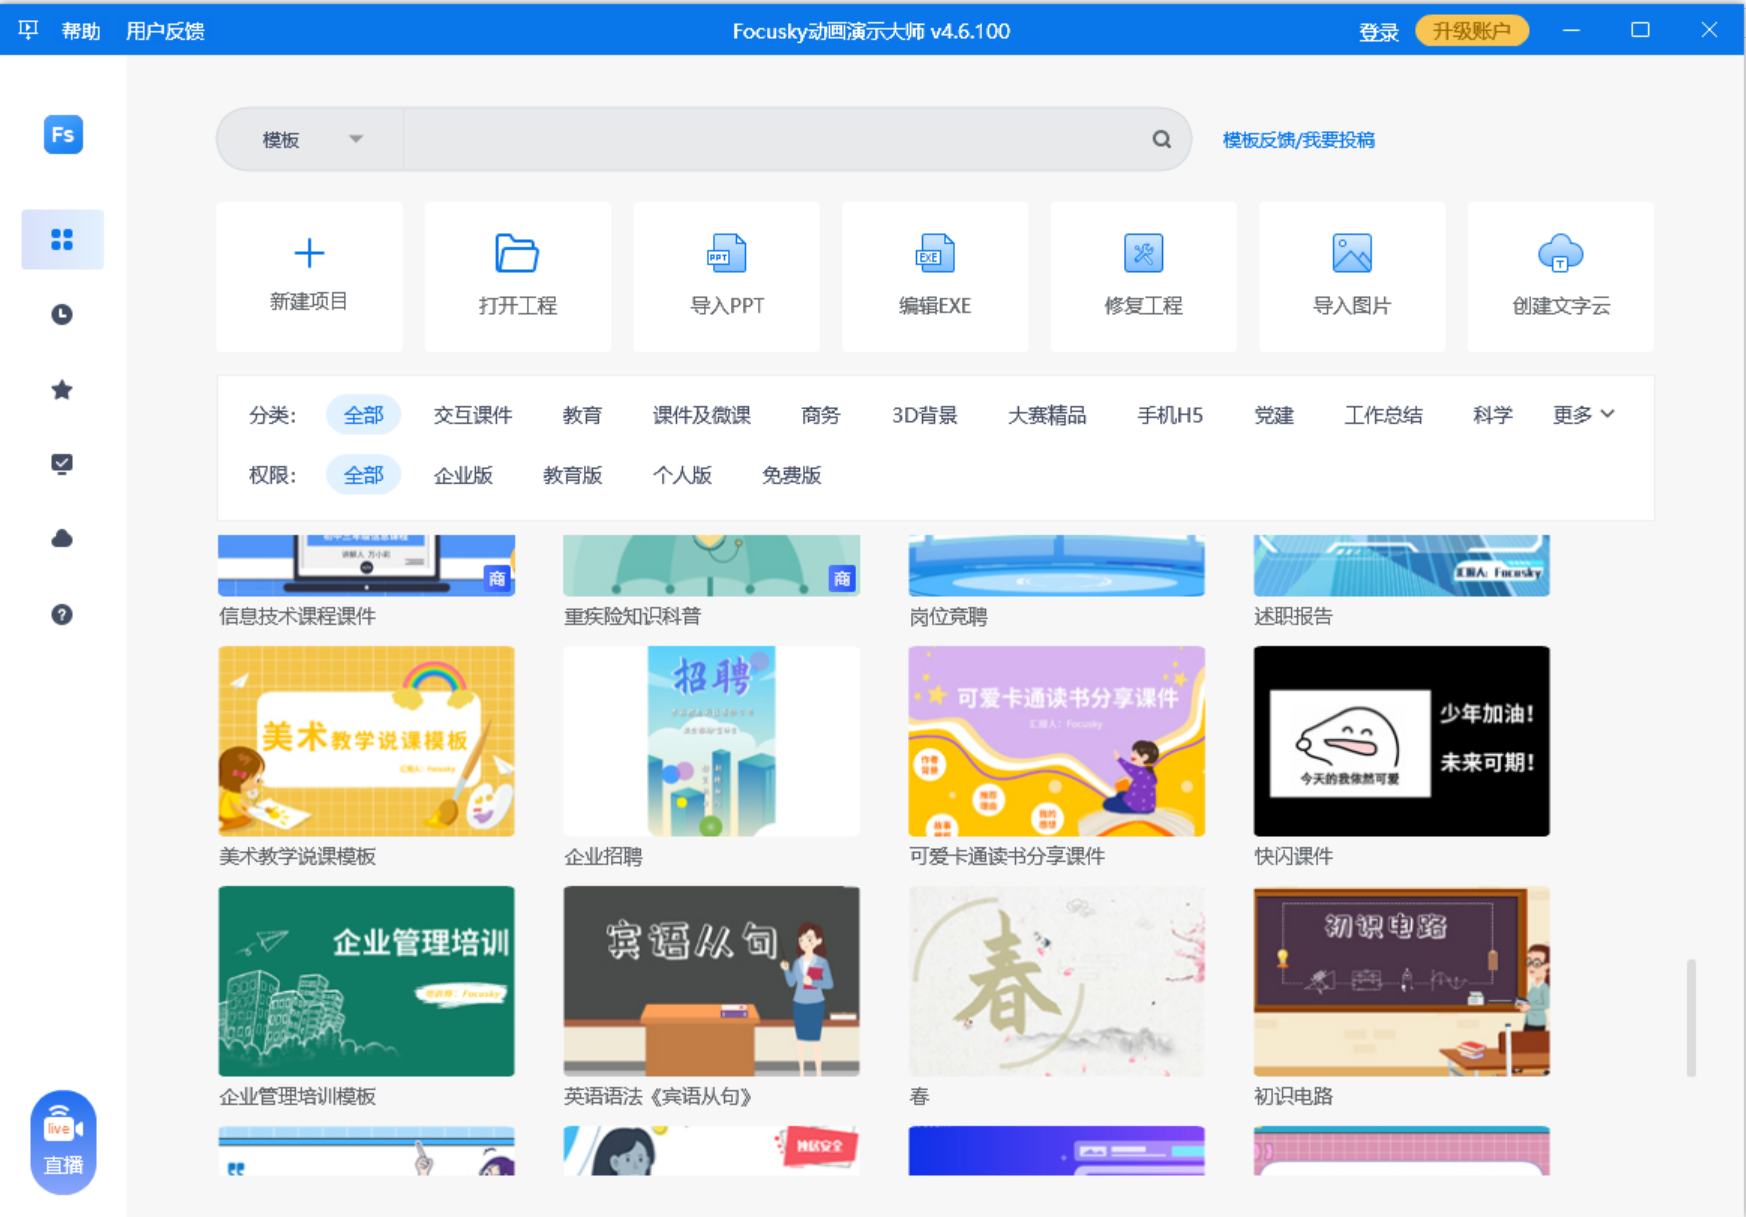This screenshot has height=1217, width=1746.
Task: Filter by 工作总结 category
Action: 1383,415
